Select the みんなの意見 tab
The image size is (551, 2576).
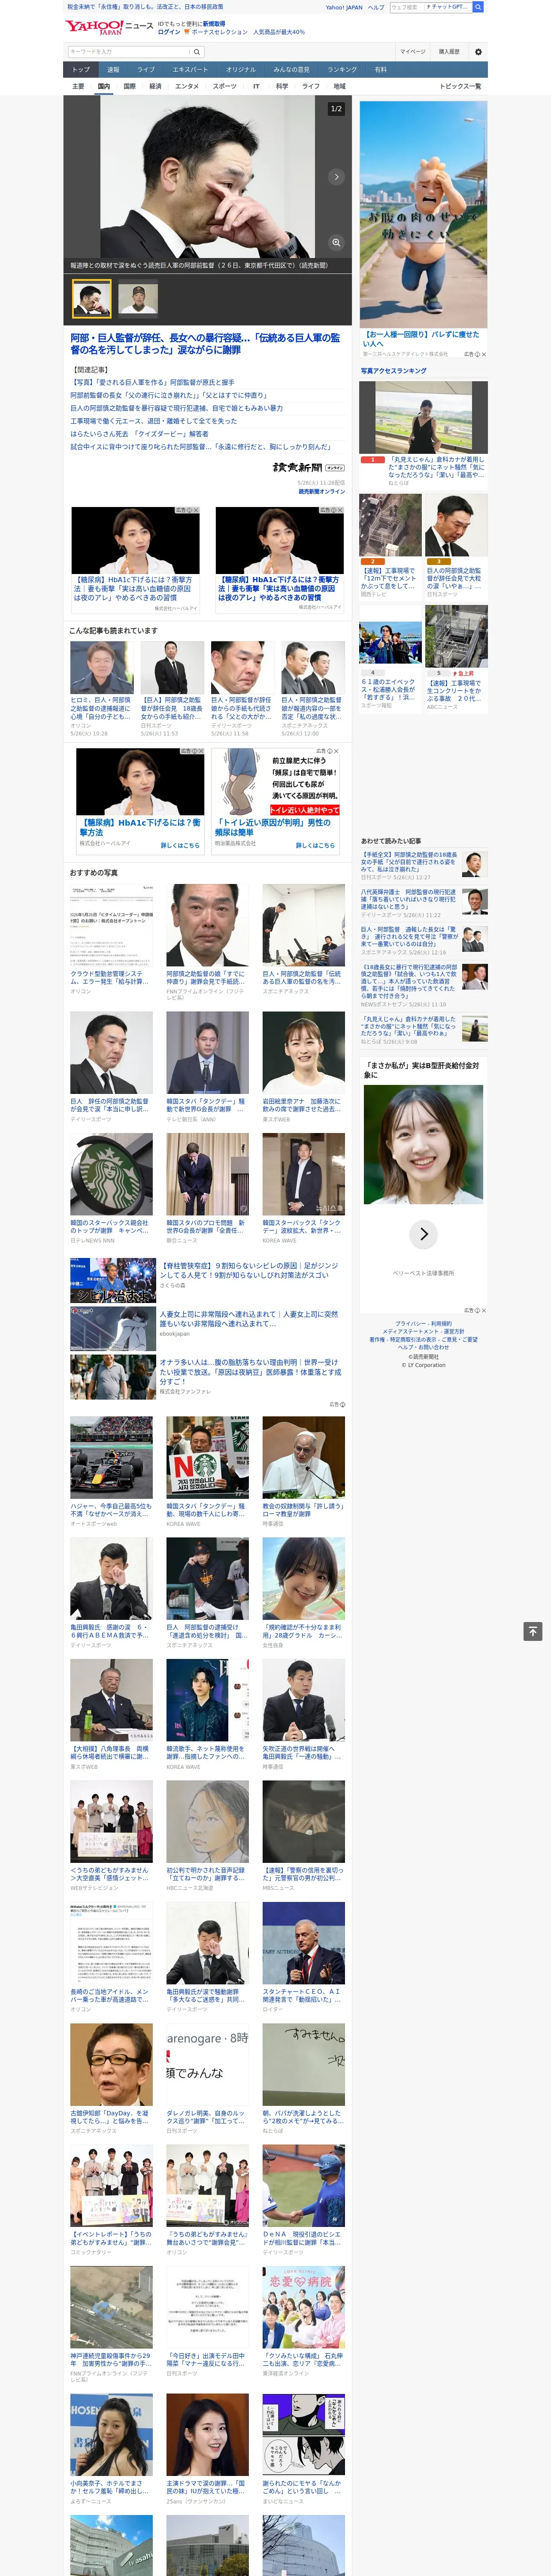[x=292, y=70]
